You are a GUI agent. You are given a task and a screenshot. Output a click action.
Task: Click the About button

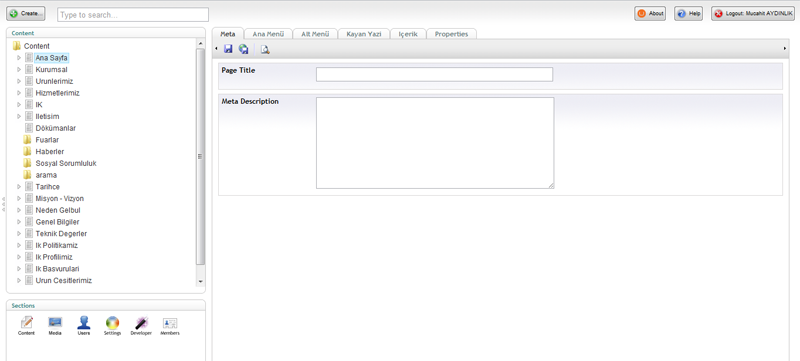click(650, 14)
